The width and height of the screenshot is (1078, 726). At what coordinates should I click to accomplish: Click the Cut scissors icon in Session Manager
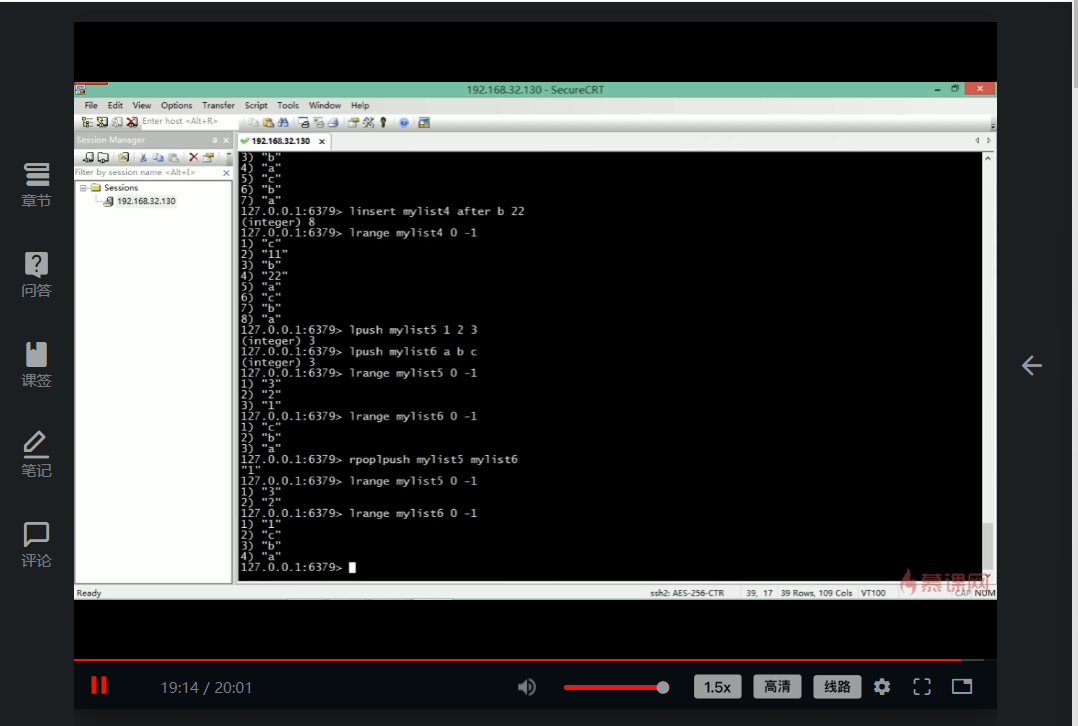point(143,157)
